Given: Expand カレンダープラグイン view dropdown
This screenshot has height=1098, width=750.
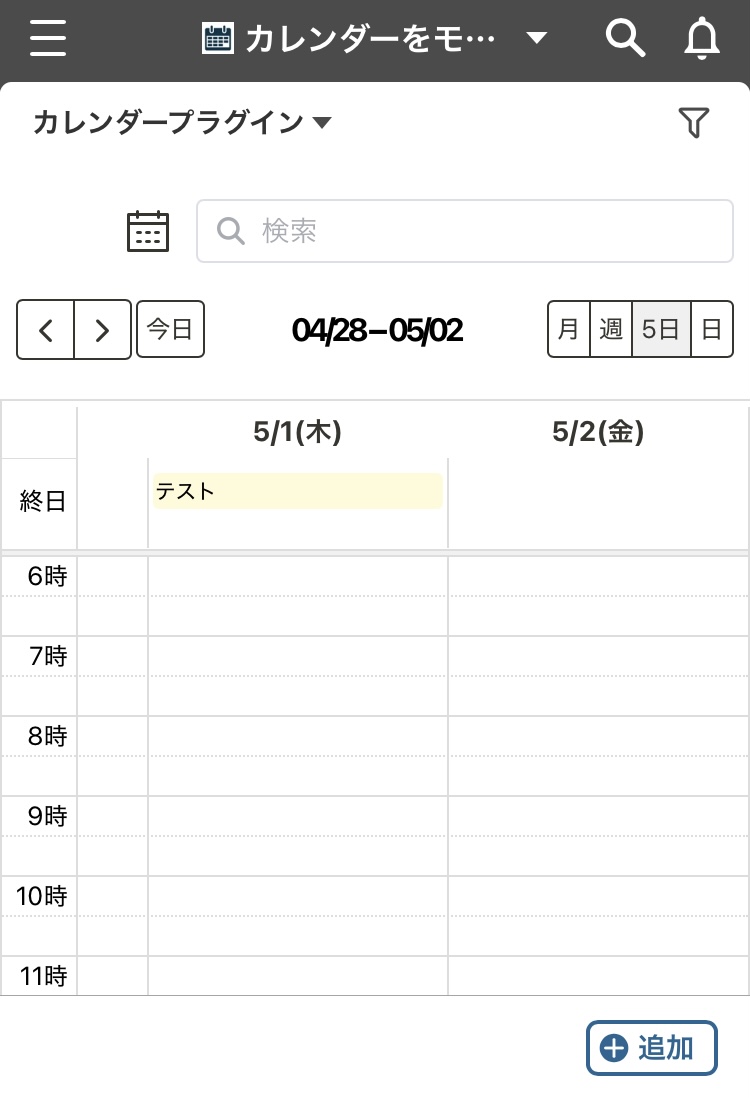Looking at the screenshot, I should (182, 123).
